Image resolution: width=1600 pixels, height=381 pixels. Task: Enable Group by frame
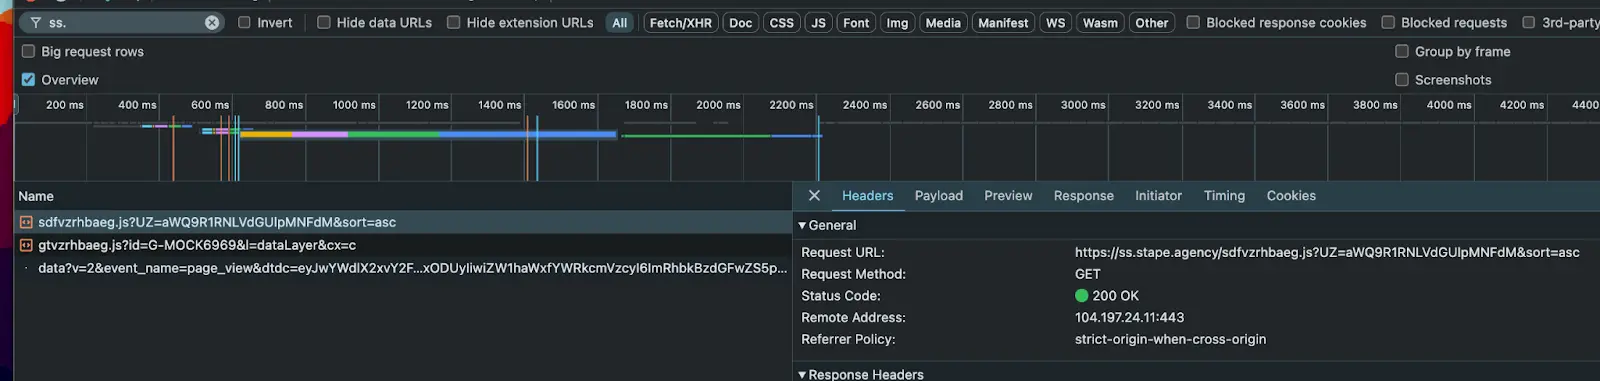click(x=1402, y=51)
